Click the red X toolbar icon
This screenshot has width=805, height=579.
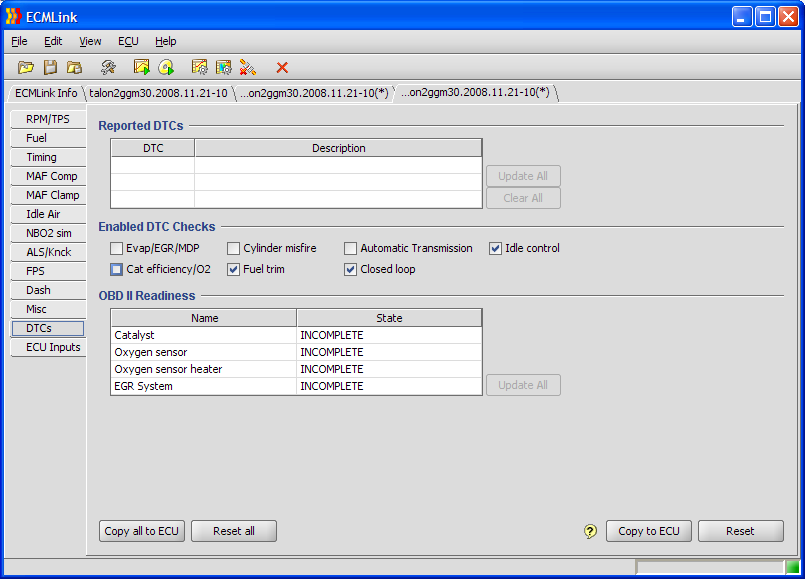[x=282, y=67]
